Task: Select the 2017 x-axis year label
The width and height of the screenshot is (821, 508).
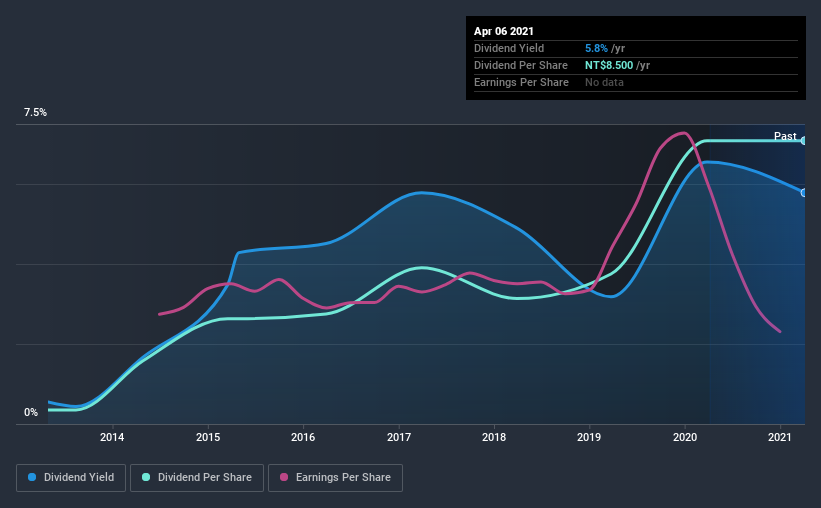Action: [399, 437]
